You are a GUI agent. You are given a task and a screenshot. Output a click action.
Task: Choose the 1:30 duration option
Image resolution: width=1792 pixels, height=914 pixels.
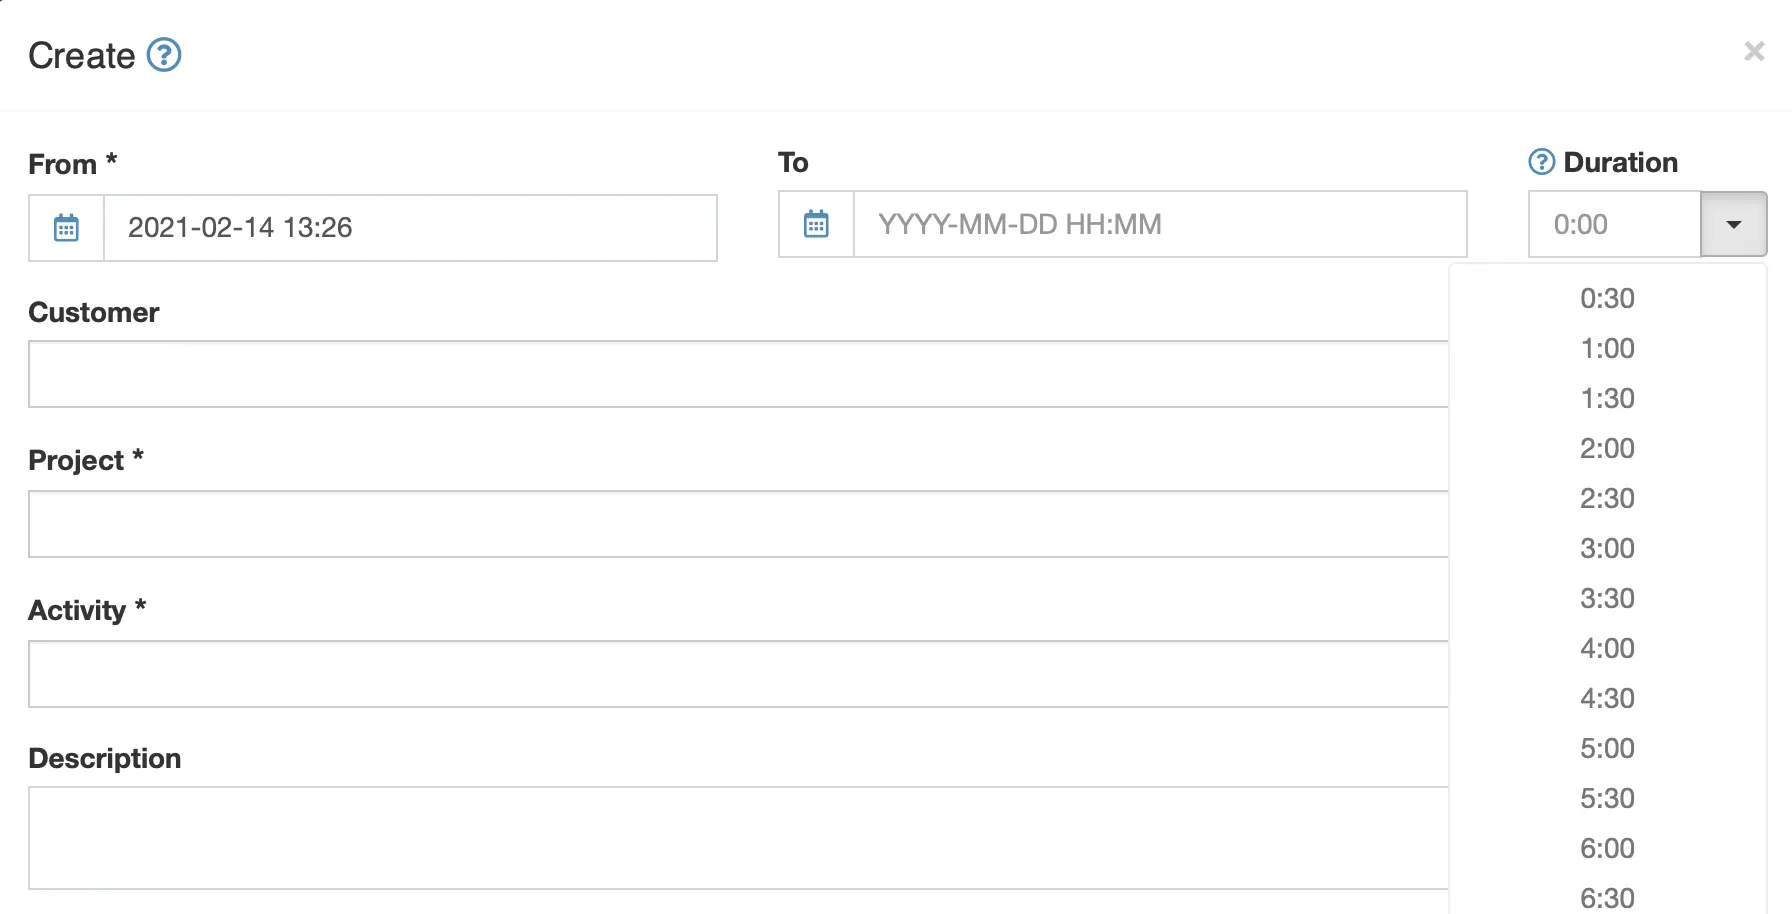pyautogui.click(x=1607, y=398)
